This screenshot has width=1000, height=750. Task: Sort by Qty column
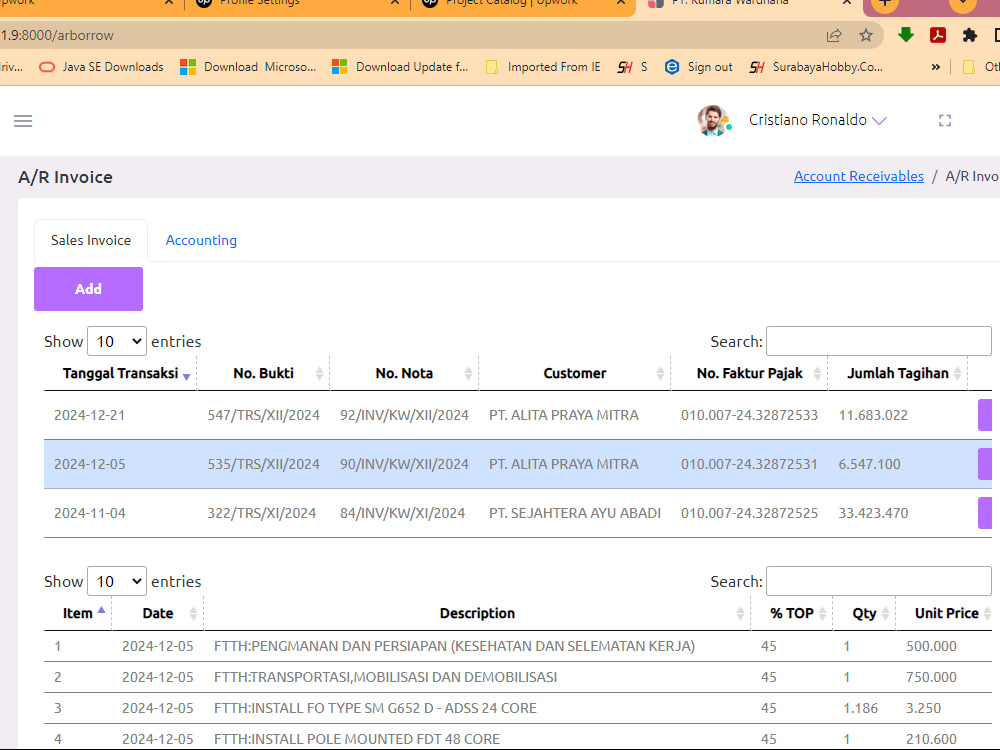coord(864,614)
